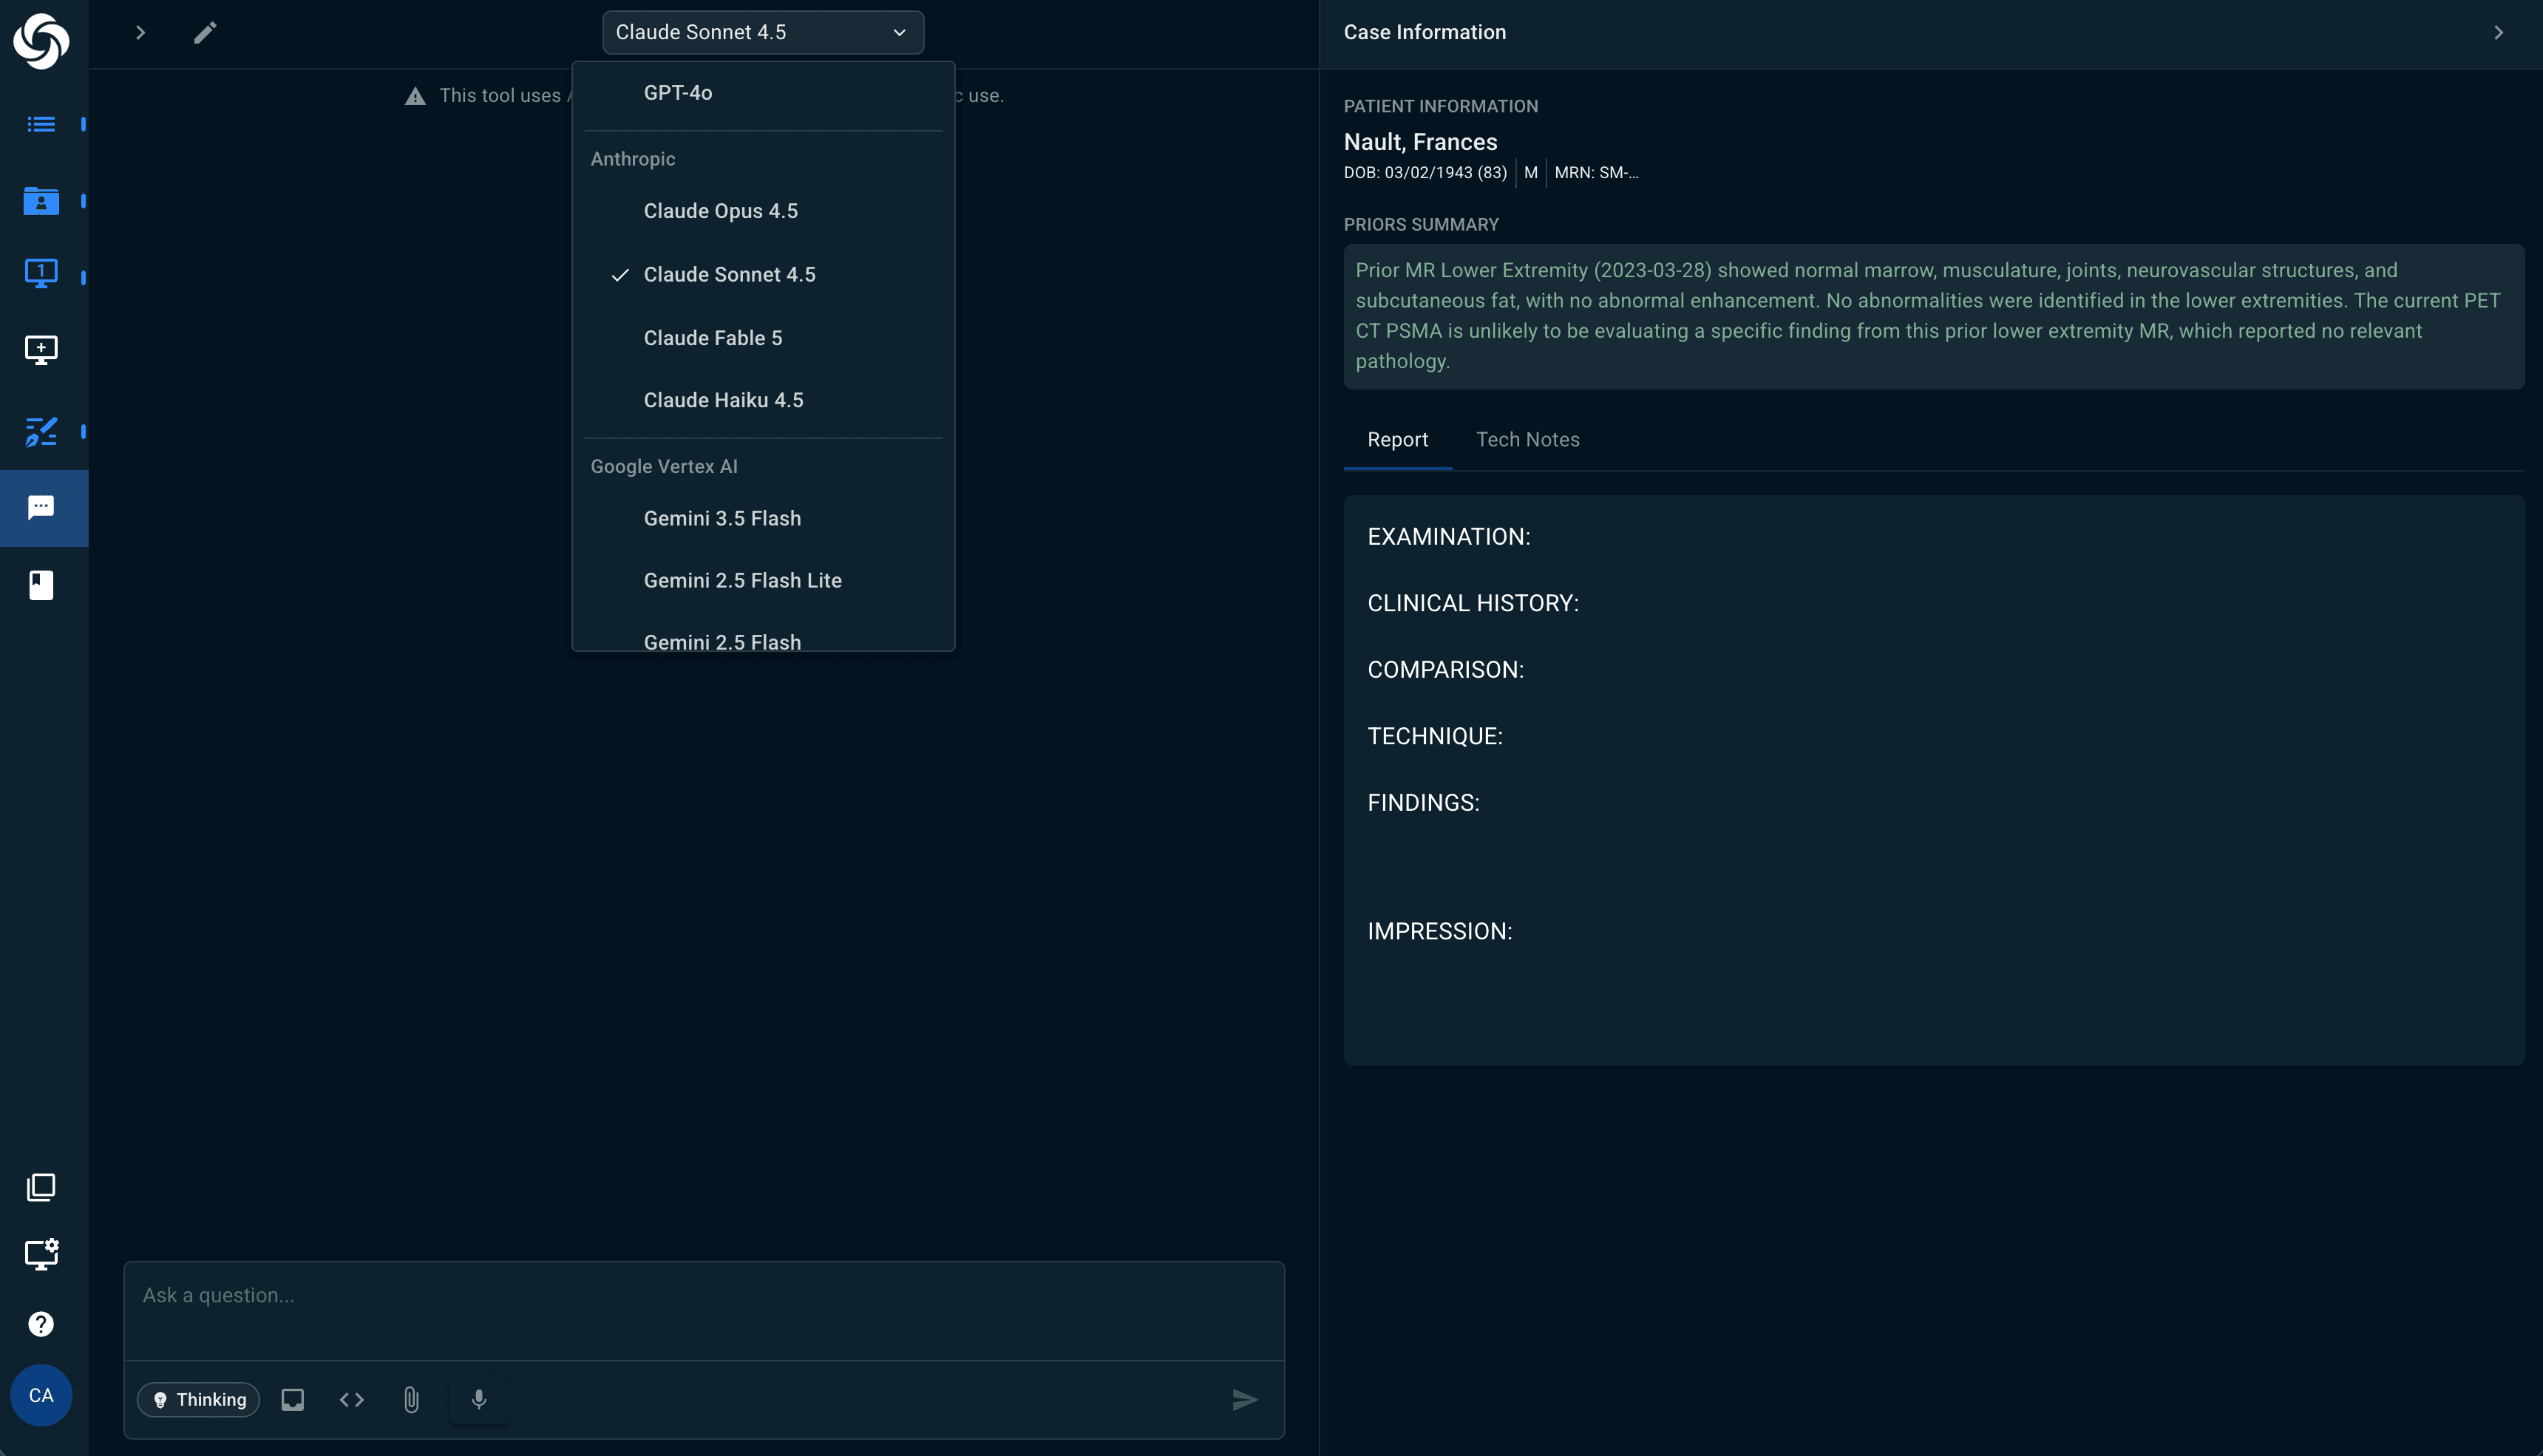Click the EXAMINATION: report heading
Viewport: 2543px width, 1456px height.
[1448, 537]
